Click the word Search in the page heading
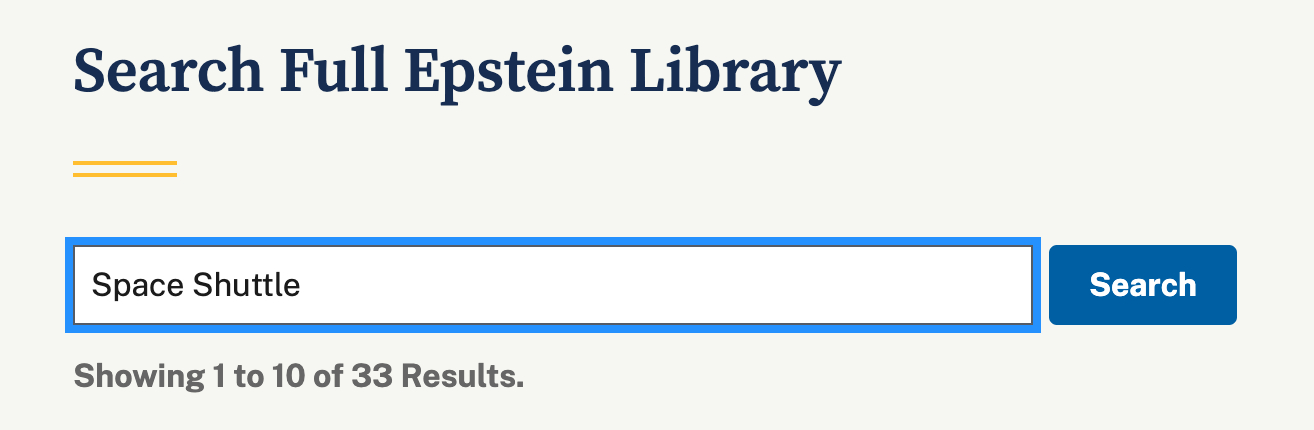The height and width of the screenshot is (430, 1314). [169, 73]
